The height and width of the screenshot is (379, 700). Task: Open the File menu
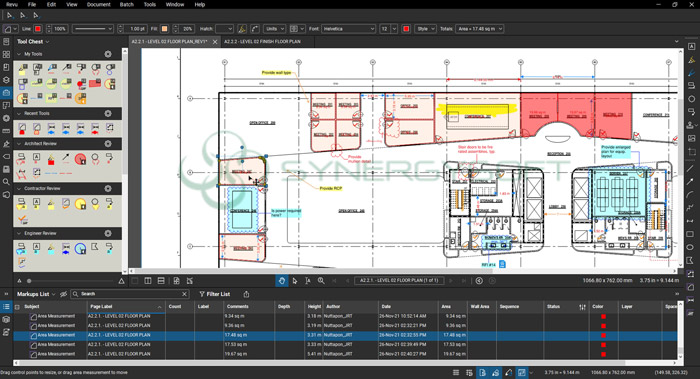coord(32,4)
